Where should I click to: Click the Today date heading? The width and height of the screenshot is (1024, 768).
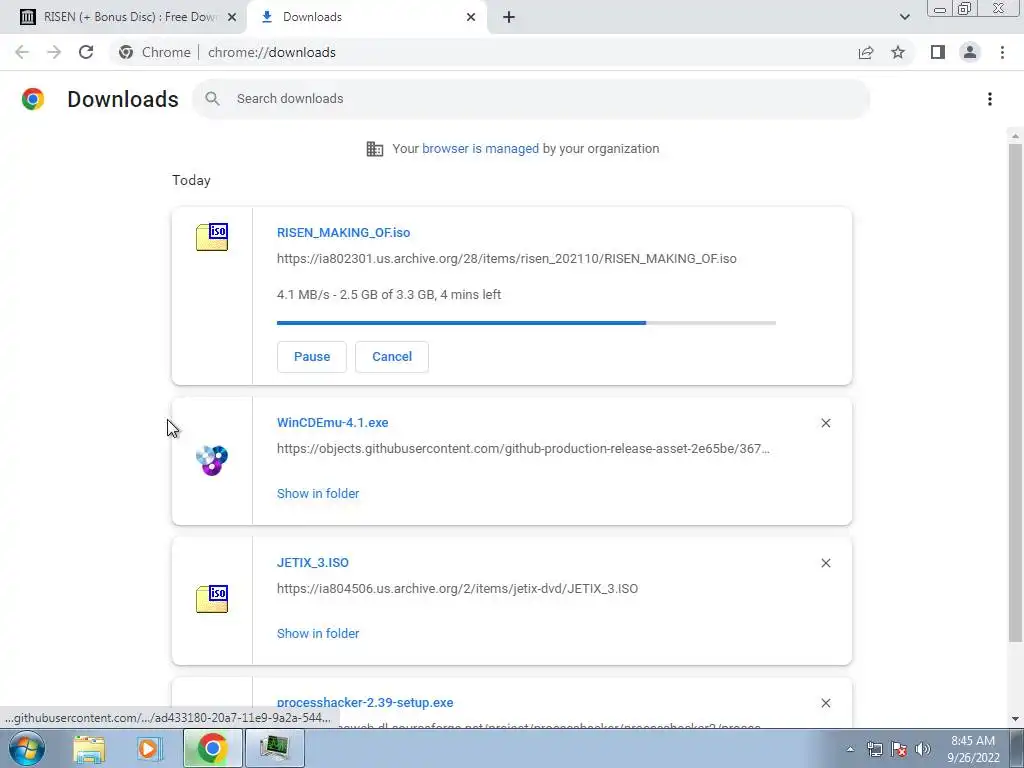(x=191, y=180)
